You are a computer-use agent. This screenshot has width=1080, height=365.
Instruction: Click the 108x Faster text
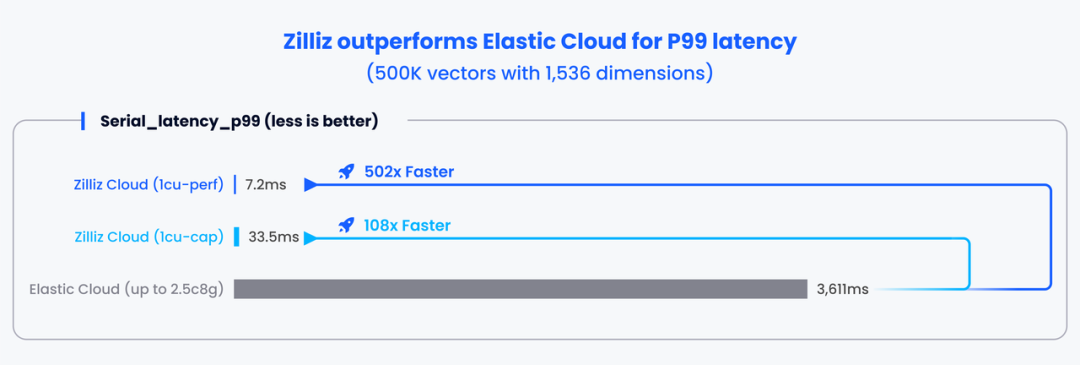tap(407, 225)
